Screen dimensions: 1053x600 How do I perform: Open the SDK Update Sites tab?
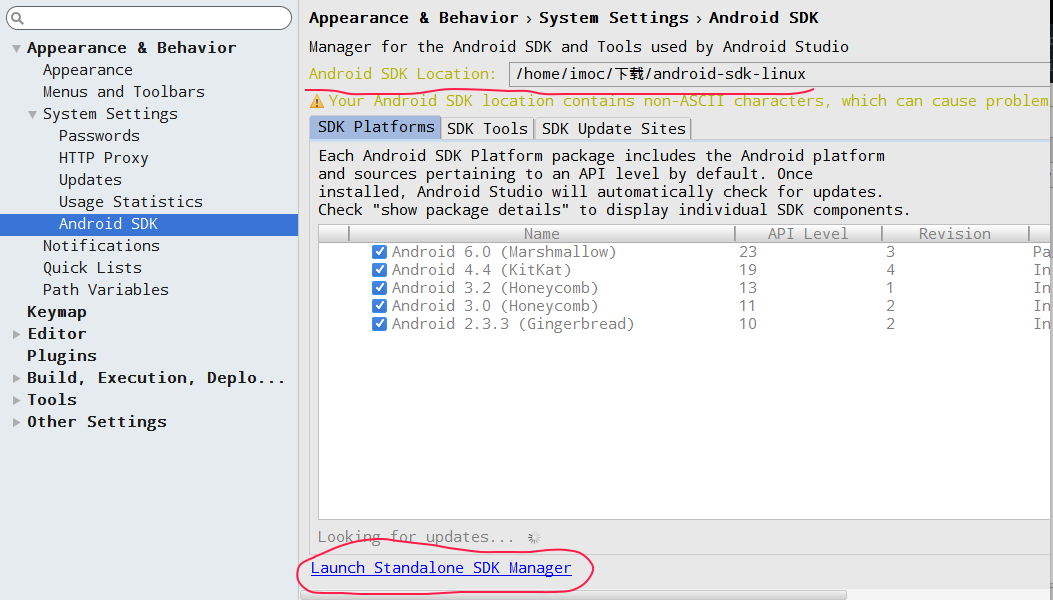tap(613, 128)
